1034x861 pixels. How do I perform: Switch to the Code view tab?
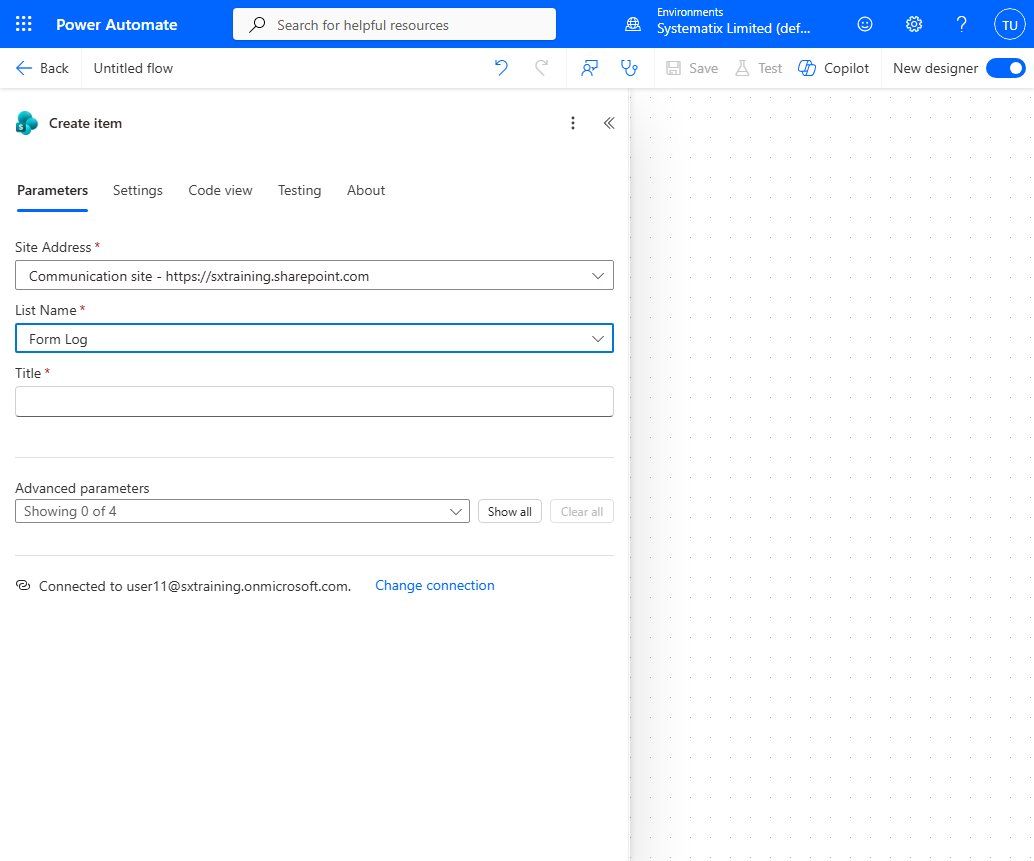pyautogui.click(x=220, y=191)
